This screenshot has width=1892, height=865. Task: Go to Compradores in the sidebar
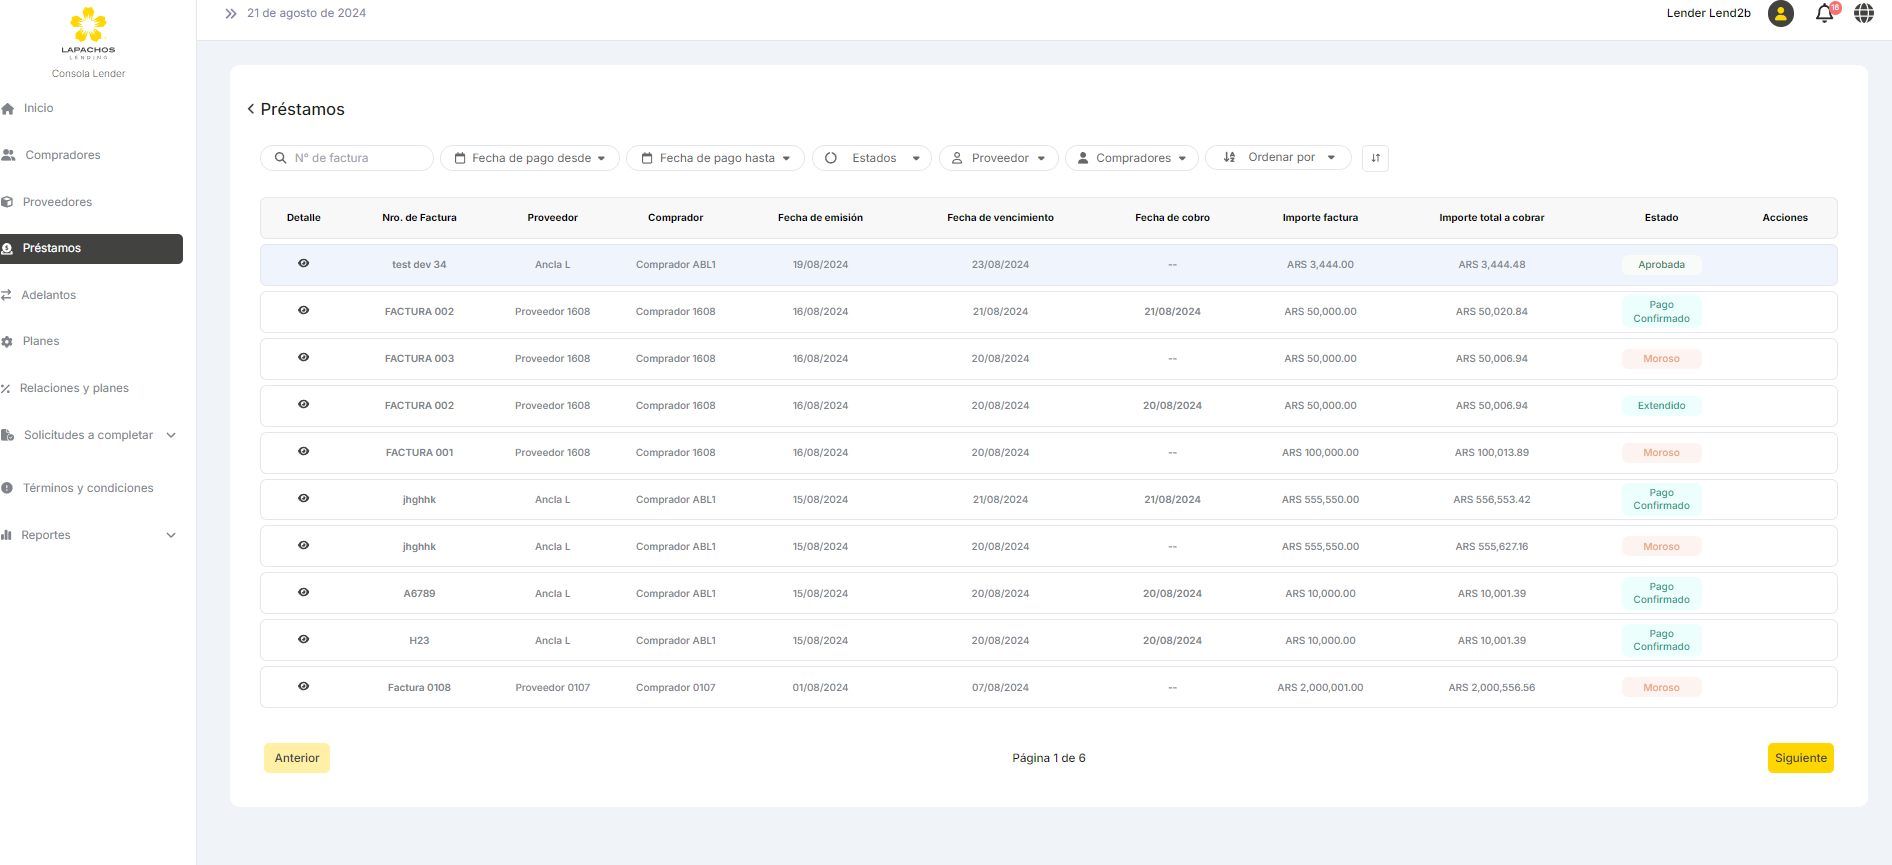coord(62,155)
